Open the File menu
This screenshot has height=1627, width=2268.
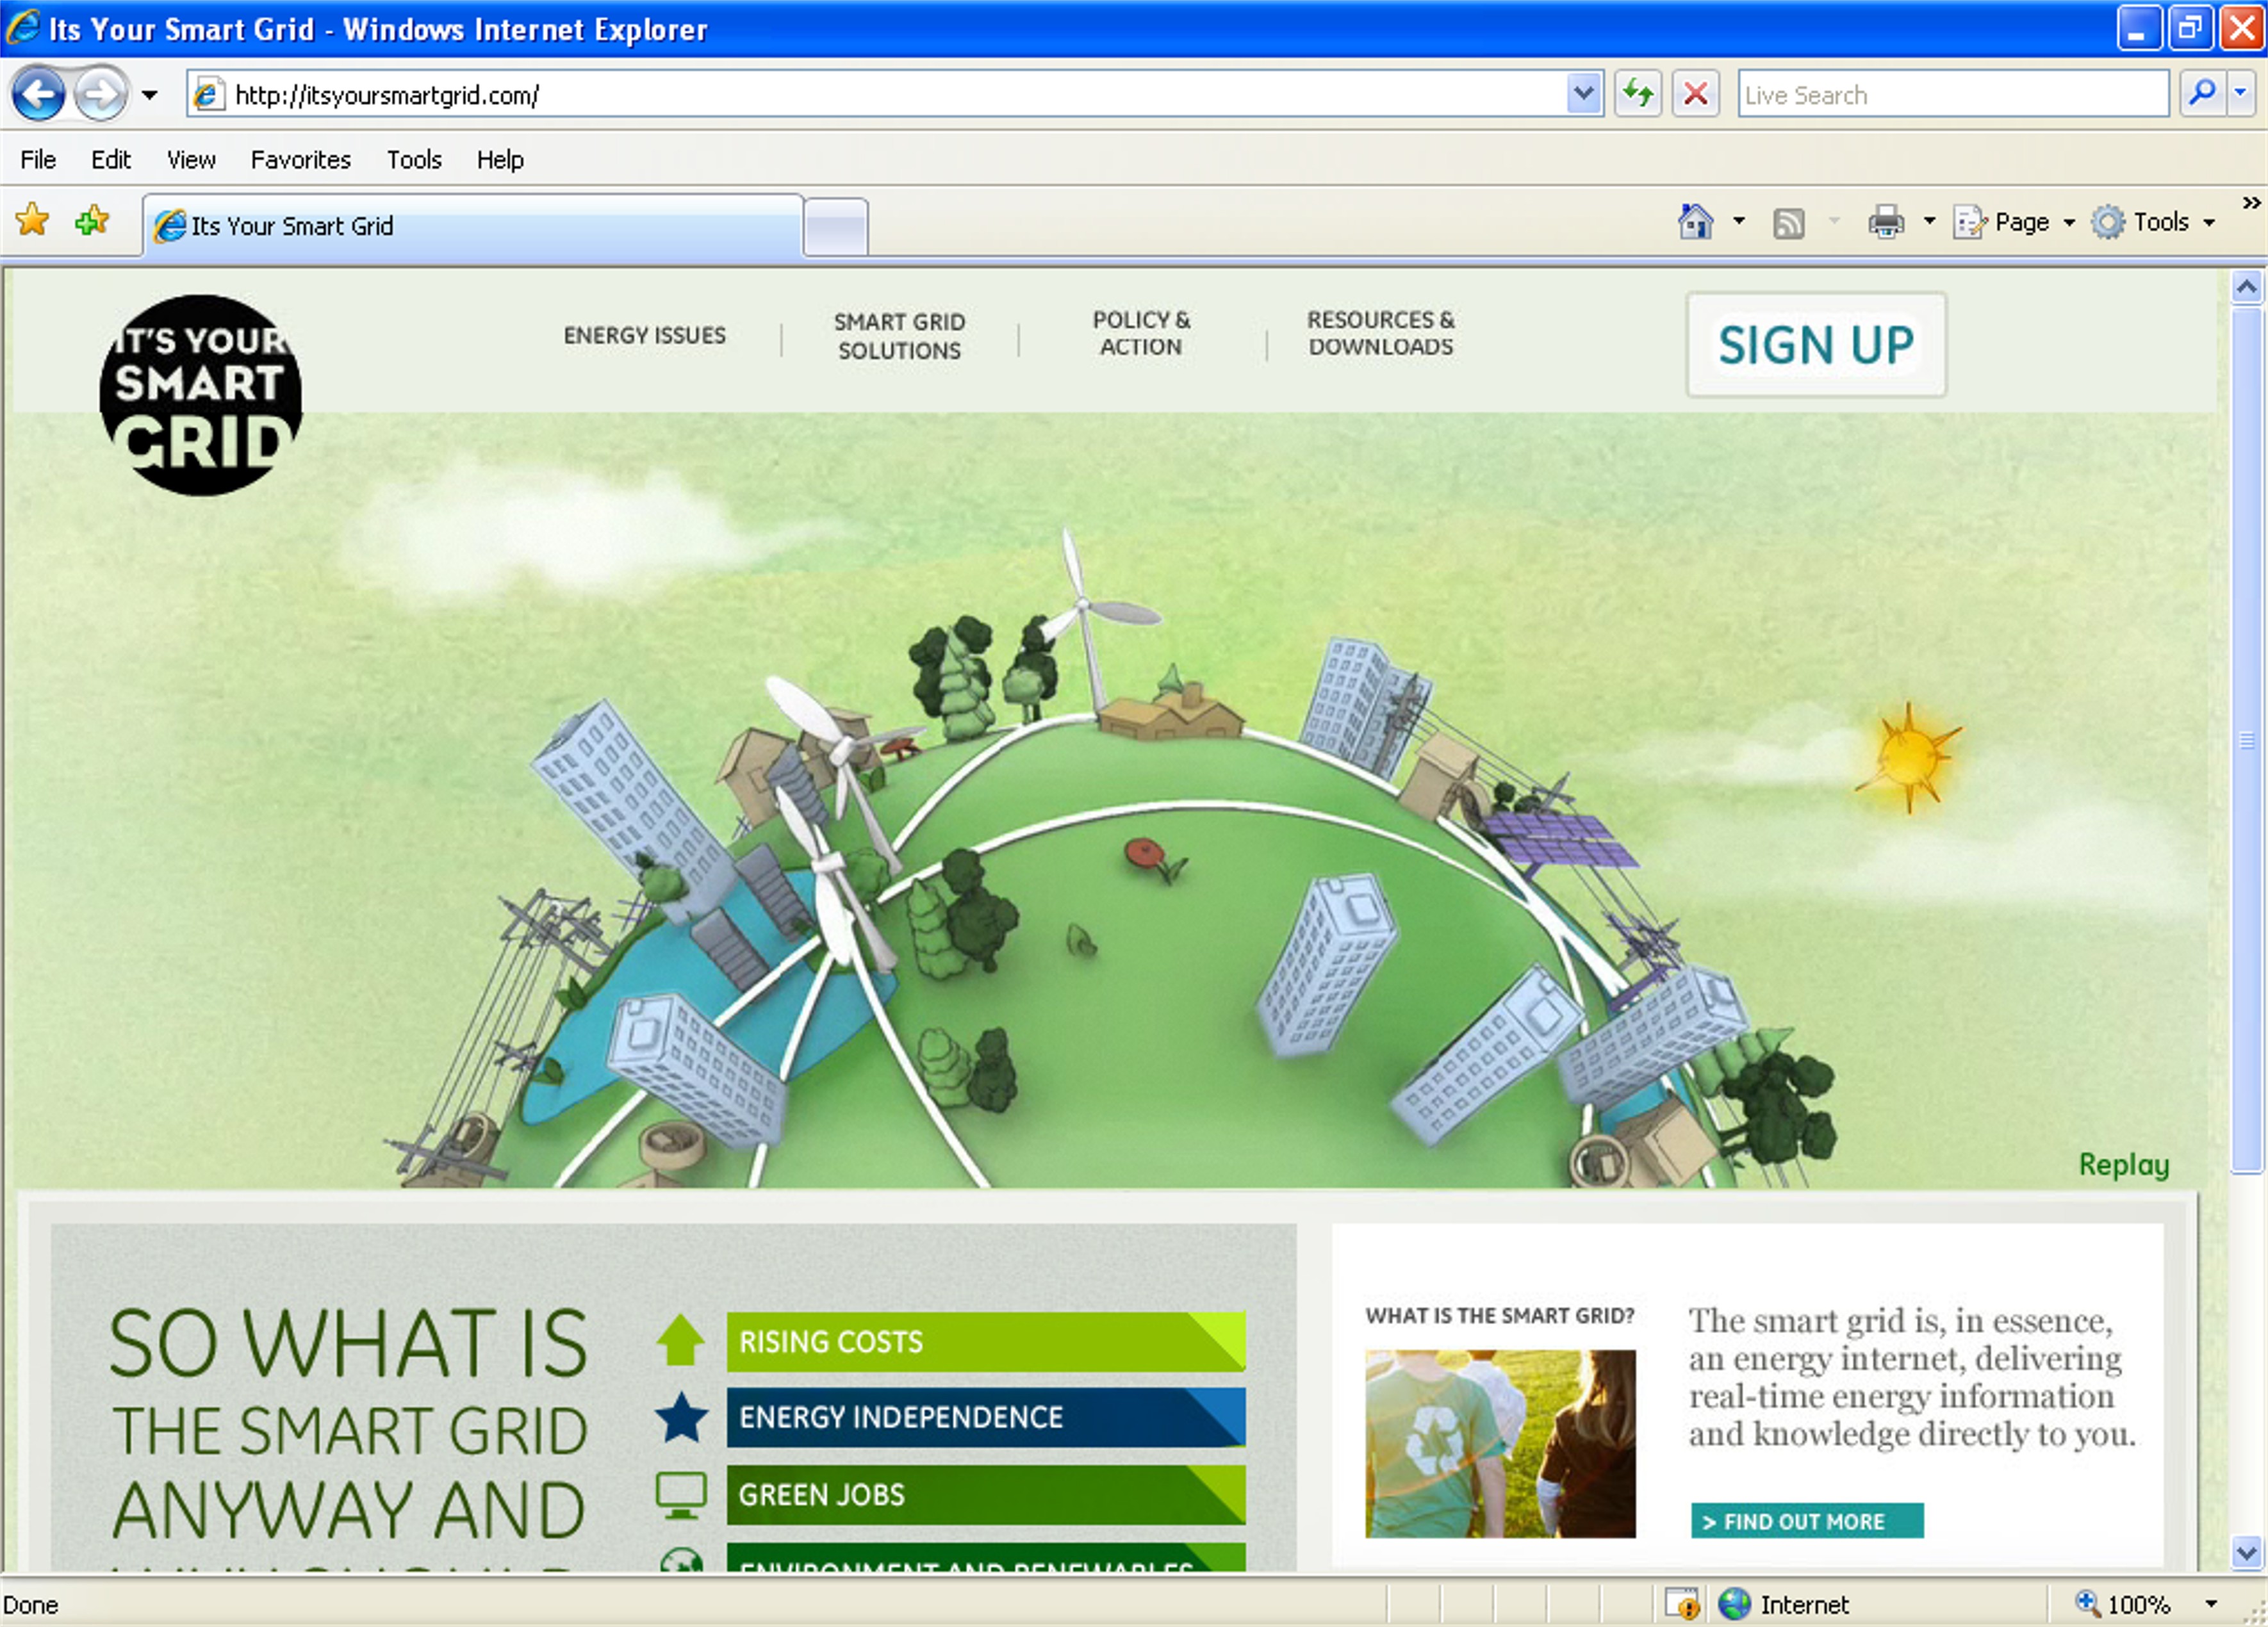point(38,159)
